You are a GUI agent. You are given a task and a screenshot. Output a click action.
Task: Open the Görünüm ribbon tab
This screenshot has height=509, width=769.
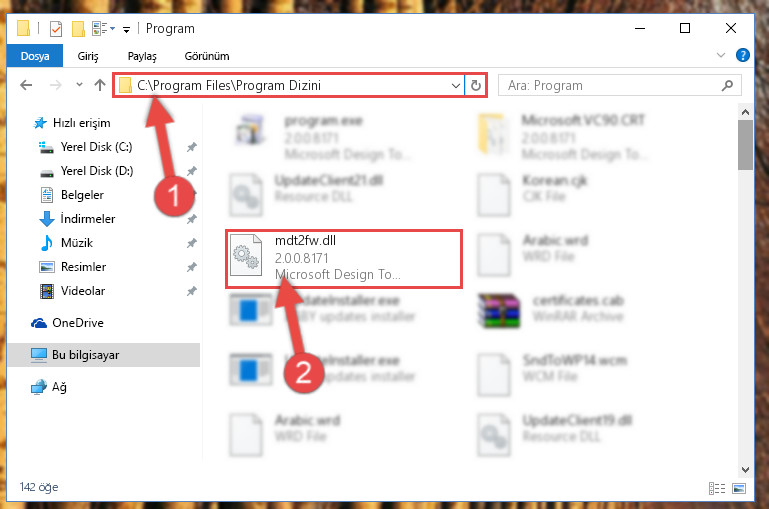pos(206,56)
